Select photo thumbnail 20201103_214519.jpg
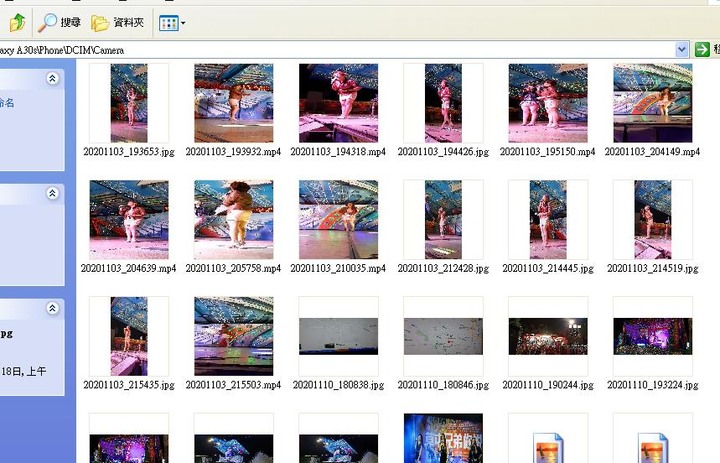The width and height of the screenshot is (720, 463). [x=652, y=220]
